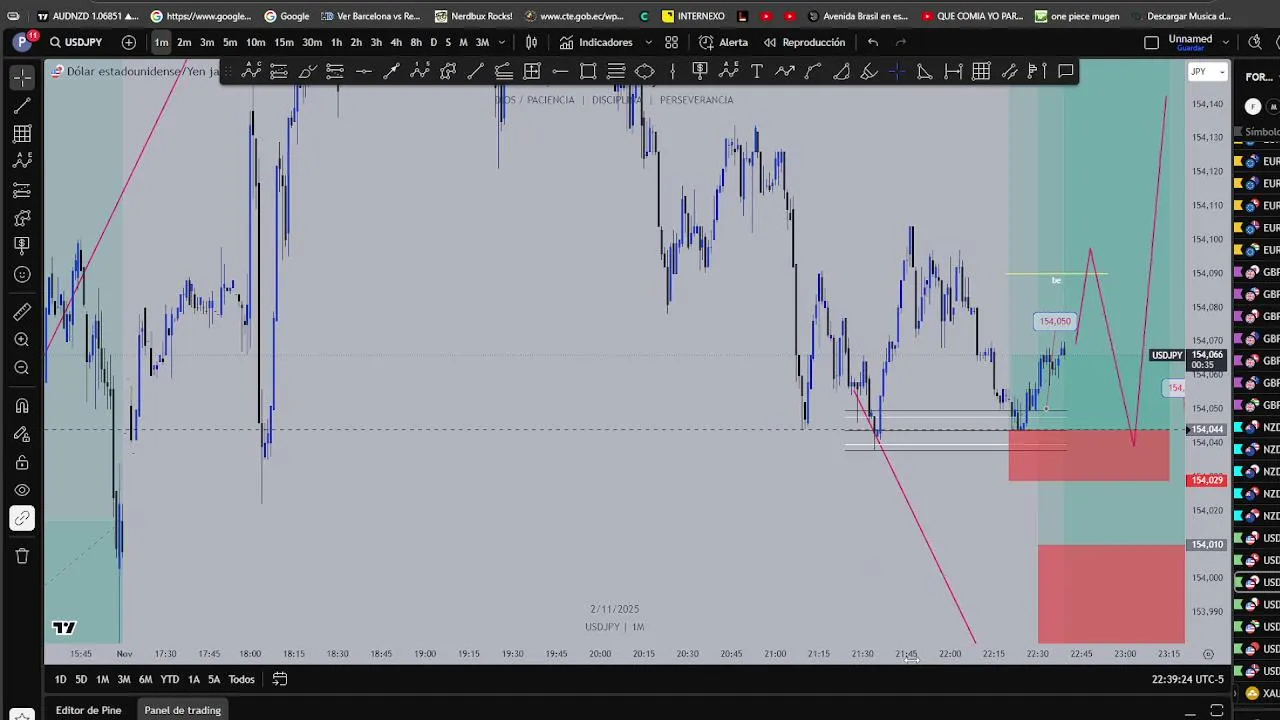This screenshot has height=720, width=1280.
Task: Click the go to date calendar icon
Action: [280, 679]
